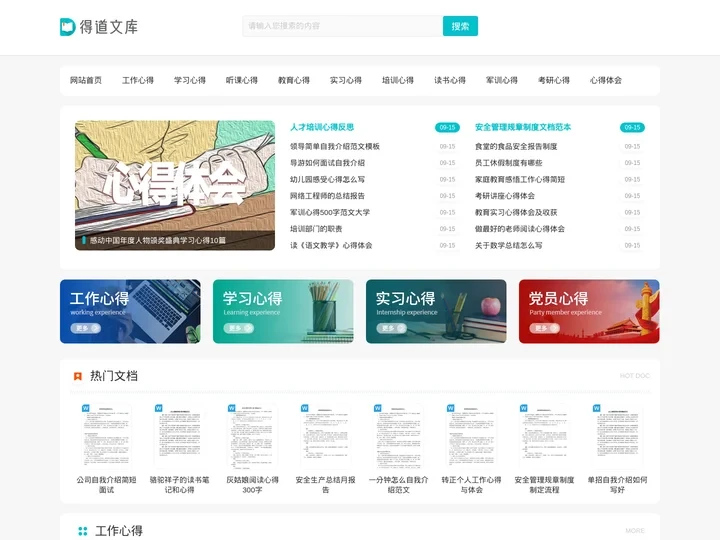
Task: Open article 领导简单自我介绍范文模板
Action: tap(335, 146)
